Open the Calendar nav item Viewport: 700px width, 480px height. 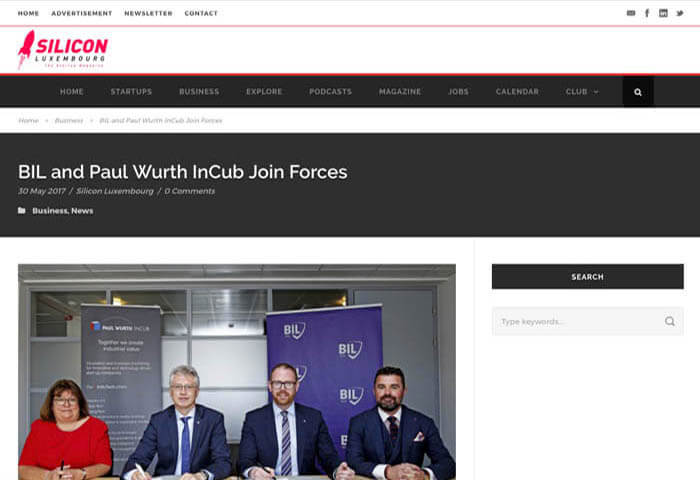(x=517, y=92)
